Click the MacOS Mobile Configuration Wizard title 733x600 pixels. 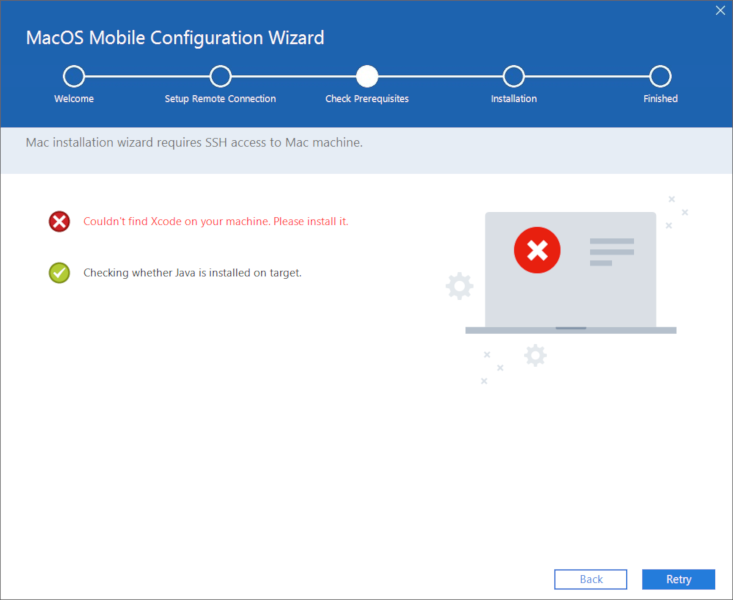click(x=175, y=37)
